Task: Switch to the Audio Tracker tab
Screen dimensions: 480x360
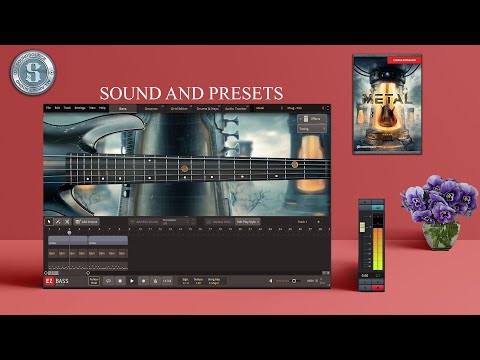Action: click(236, 109)
